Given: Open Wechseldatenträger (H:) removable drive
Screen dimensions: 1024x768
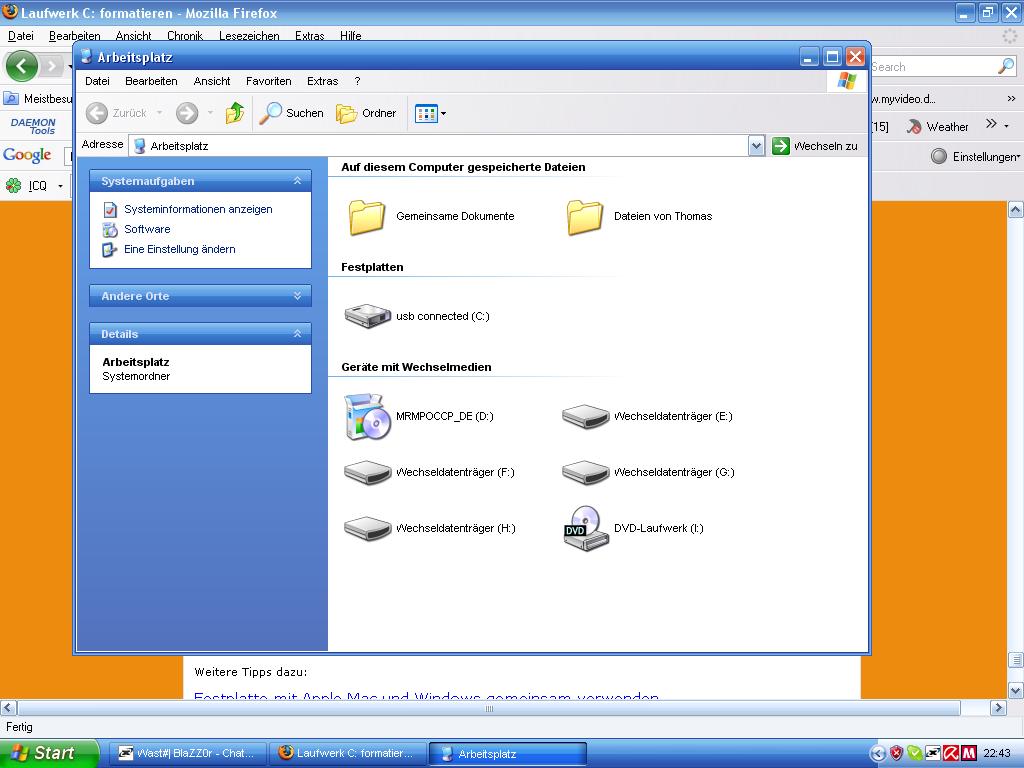Looking at the screenshot, I should pos(368,528).
